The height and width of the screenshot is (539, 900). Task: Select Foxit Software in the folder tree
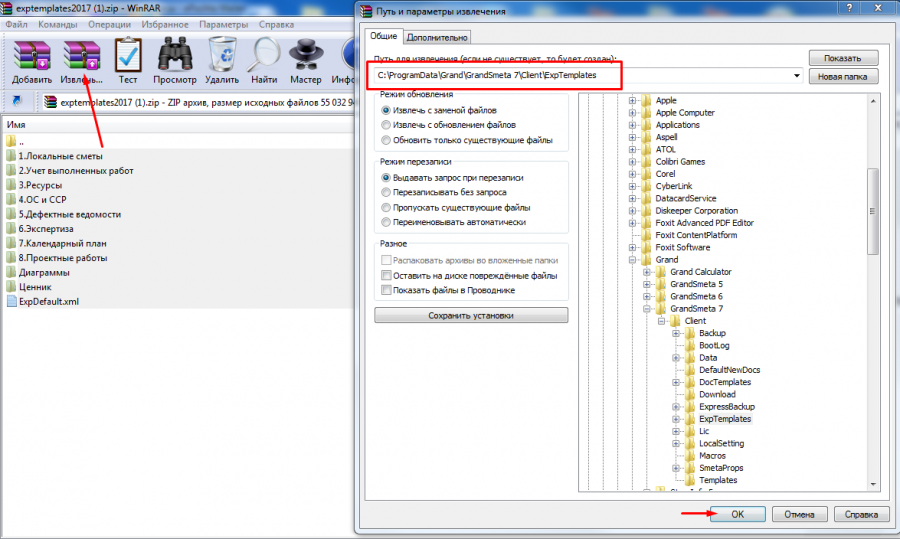(682, 247)
